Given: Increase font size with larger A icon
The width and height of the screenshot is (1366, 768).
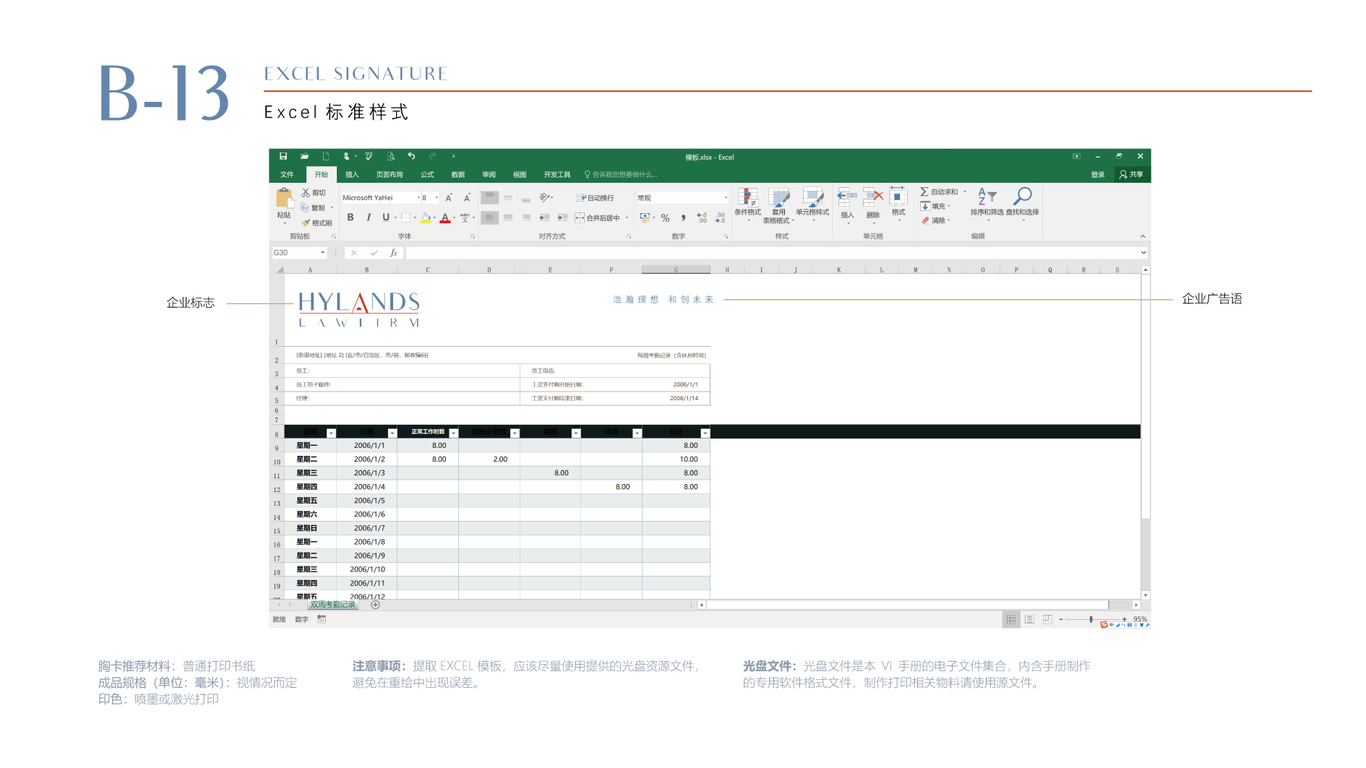Looking at the screenshot, I should click(x=449, y=198).
